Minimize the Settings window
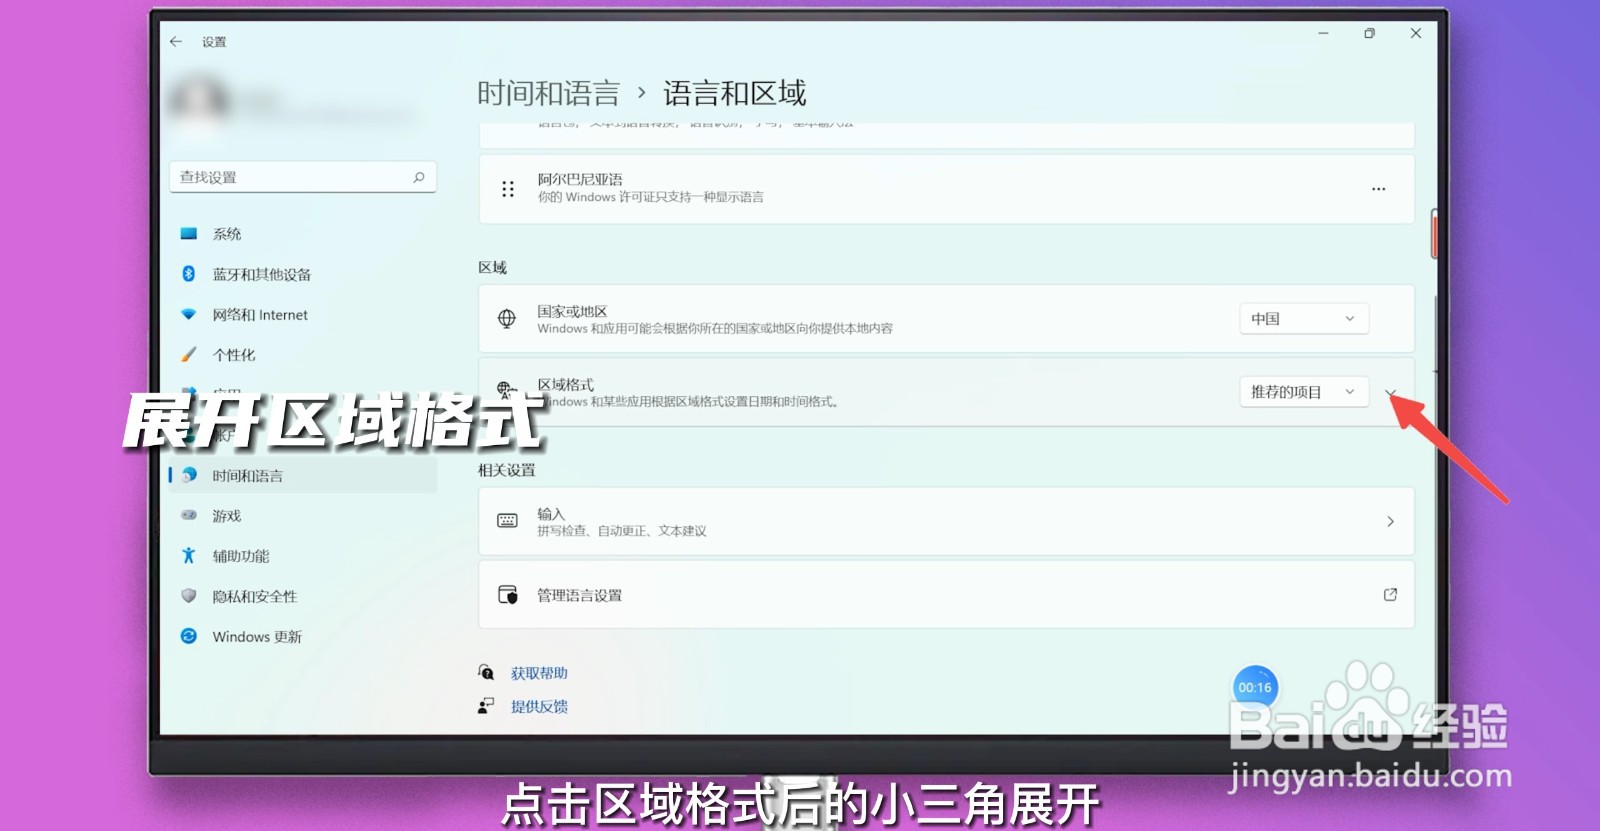This screenshot has height=831, width=1600. (1323, 34)
